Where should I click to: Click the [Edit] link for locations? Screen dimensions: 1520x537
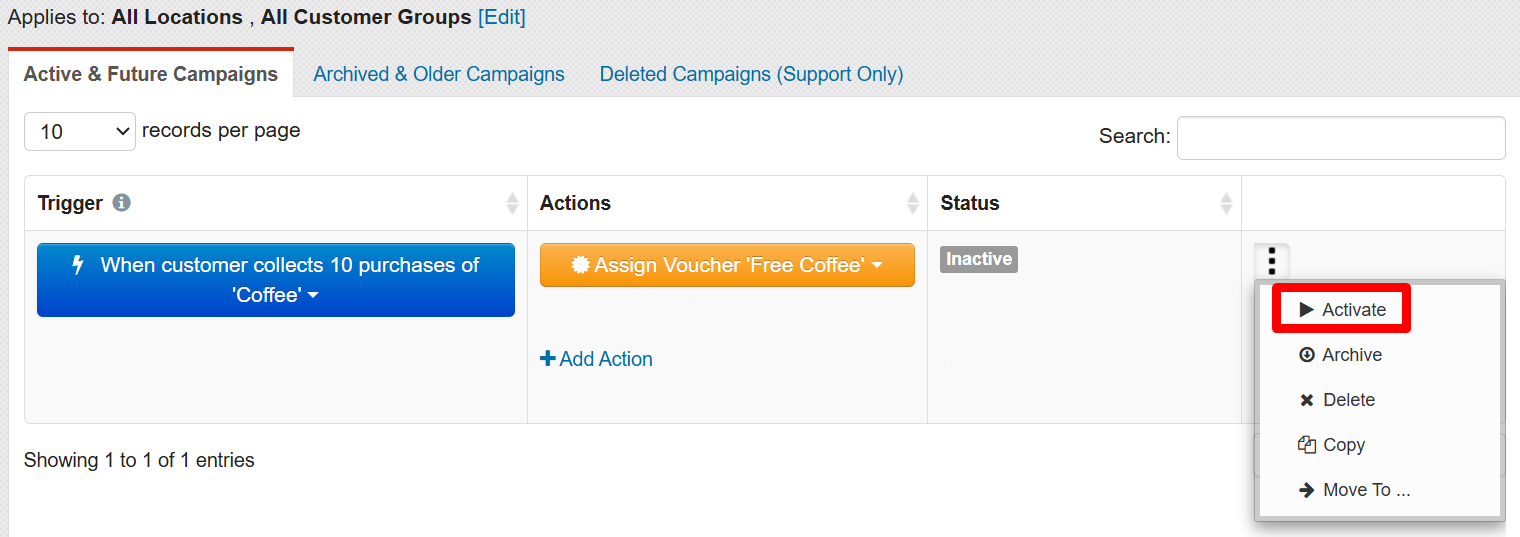pos(501,17)
